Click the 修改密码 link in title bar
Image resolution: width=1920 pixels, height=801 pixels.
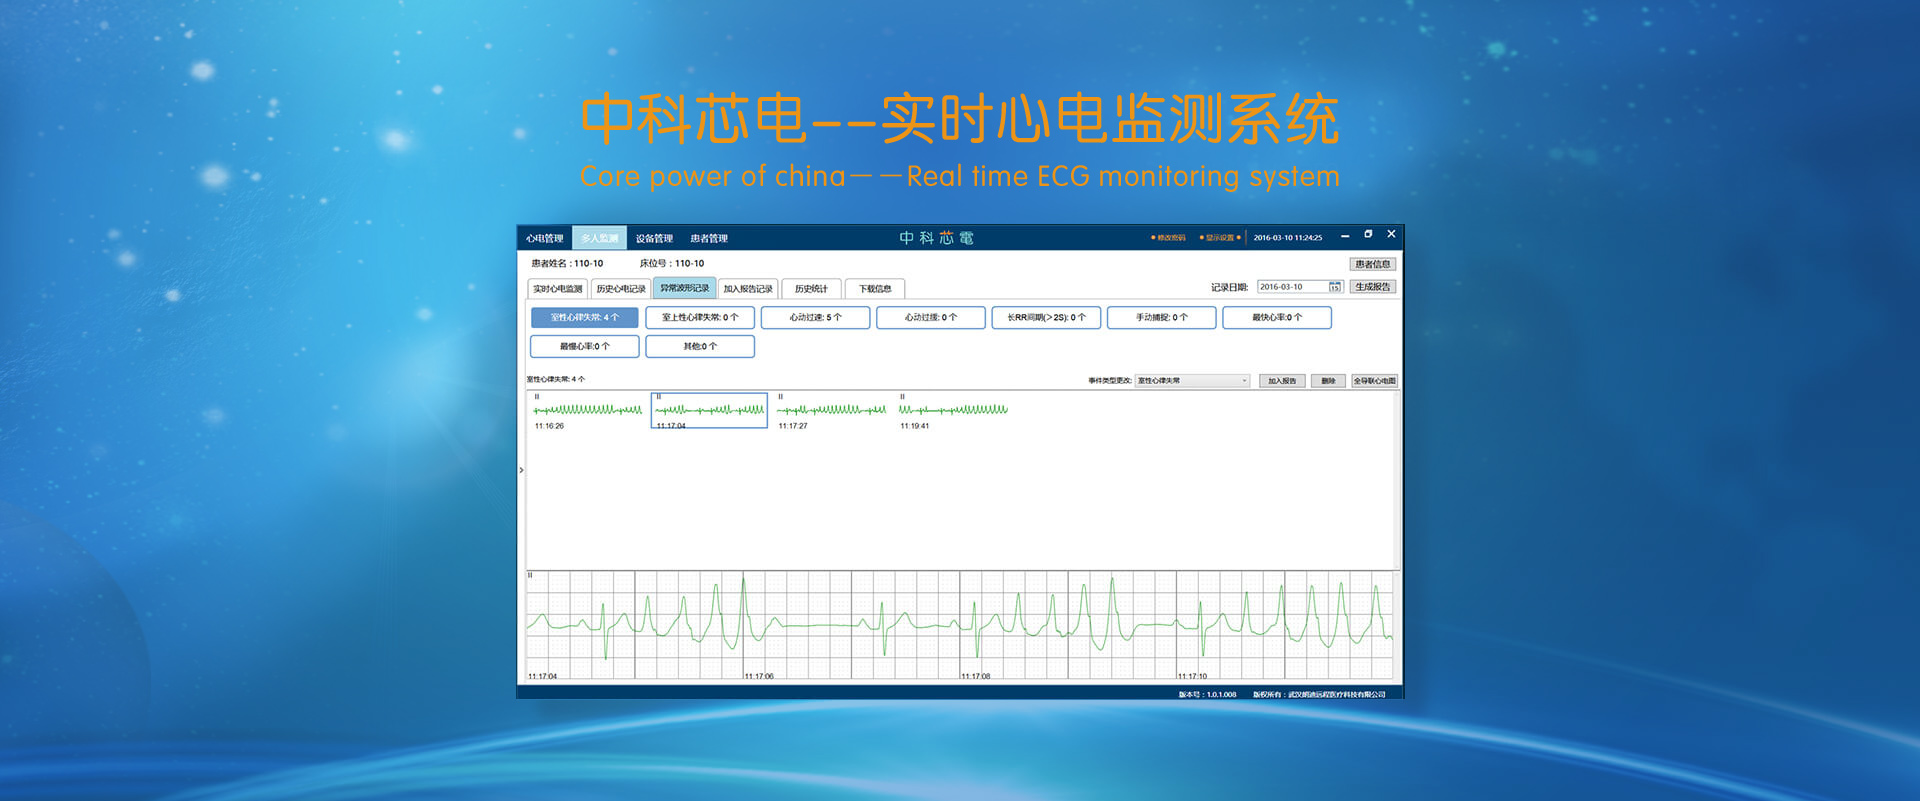pos(1169,238)
